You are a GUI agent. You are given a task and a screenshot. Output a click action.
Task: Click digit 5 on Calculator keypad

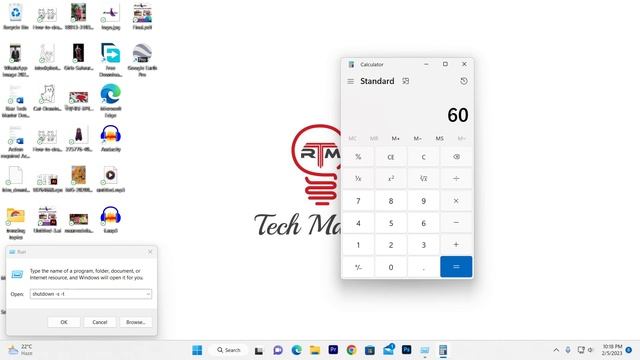391,223
